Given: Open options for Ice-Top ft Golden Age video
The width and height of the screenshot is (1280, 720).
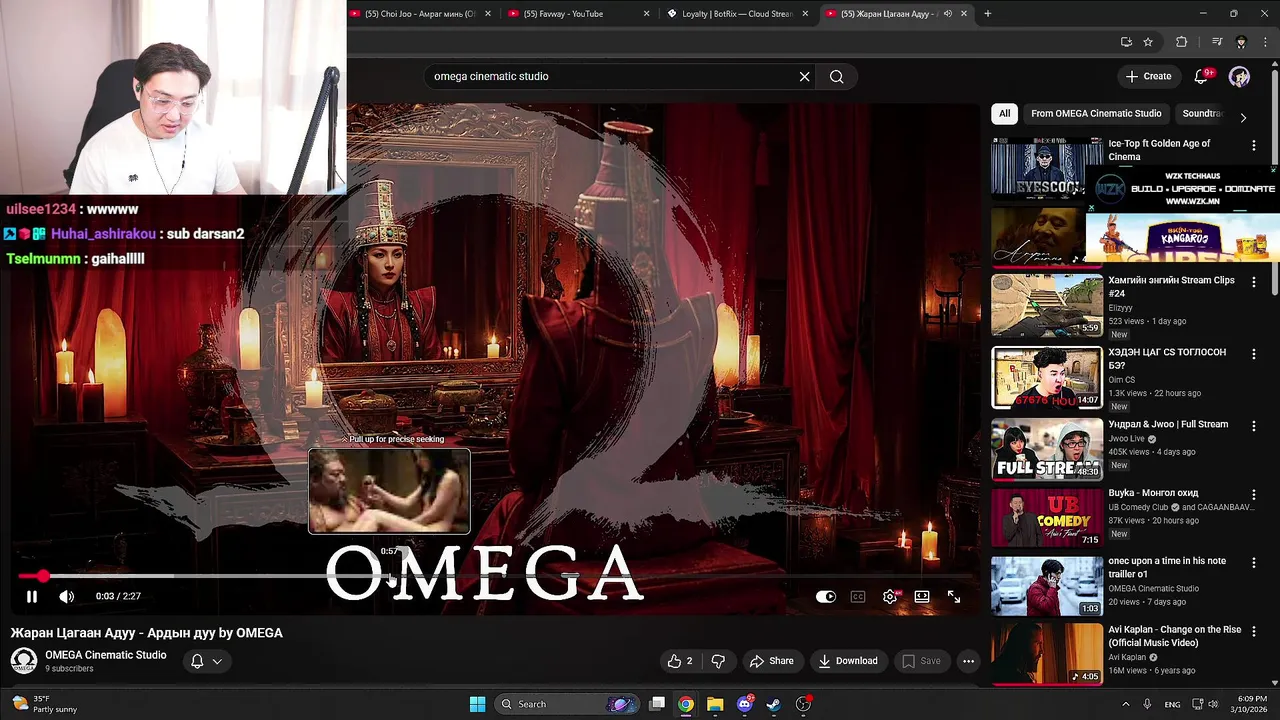Looking at the screenshot, I should pyautogui.click(x=1254, y=146).
